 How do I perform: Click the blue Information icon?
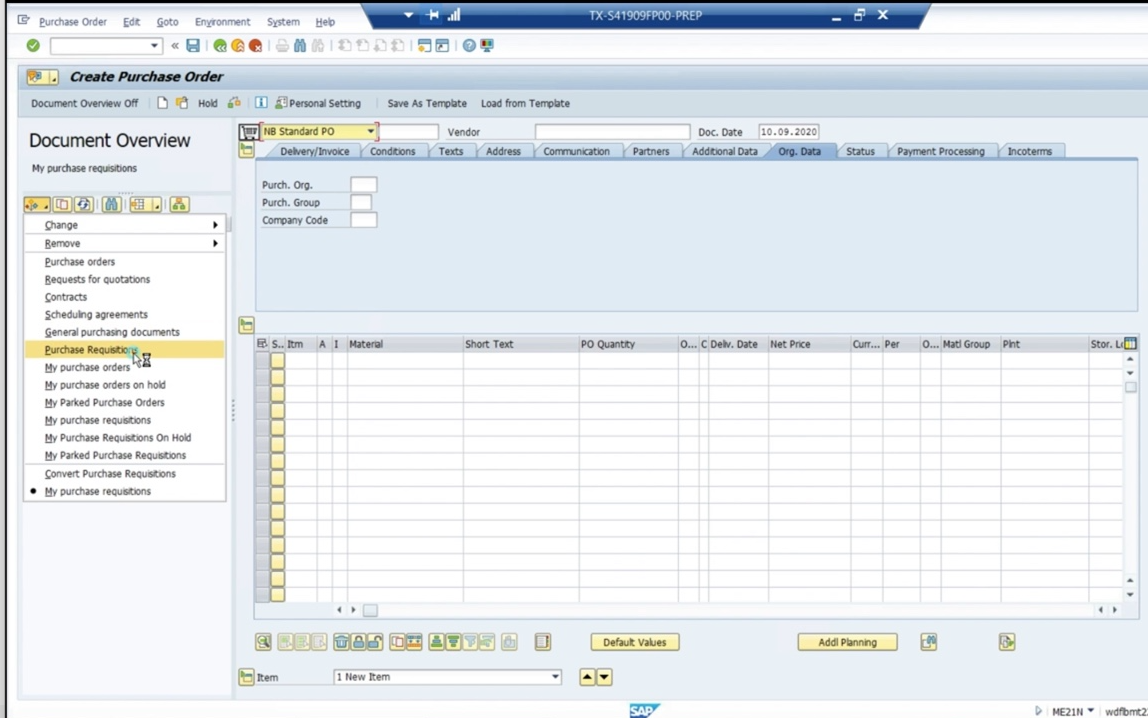[x=261, y=103]
